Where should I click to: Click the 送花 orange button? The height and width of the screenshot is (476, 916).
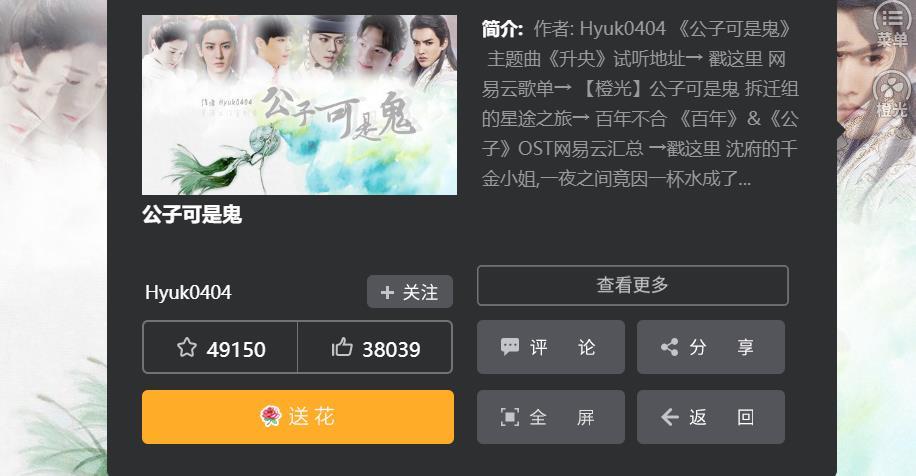[298, 417]
